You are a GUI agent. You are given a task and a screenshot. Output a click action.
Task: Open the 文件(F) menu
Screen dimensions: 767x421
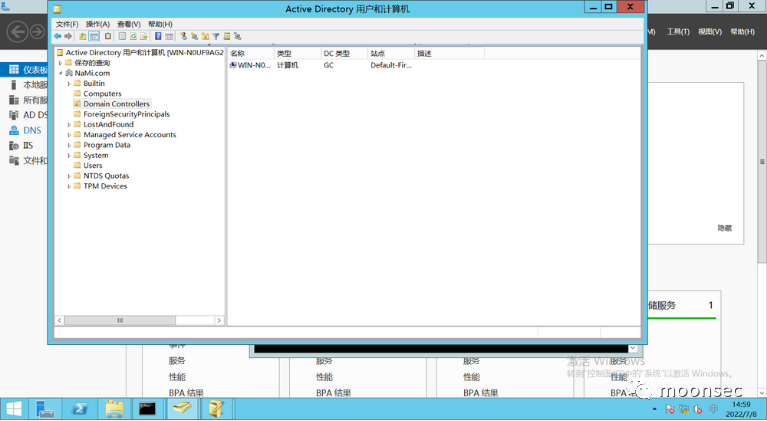pyautogui.click(x=67, y=24)
